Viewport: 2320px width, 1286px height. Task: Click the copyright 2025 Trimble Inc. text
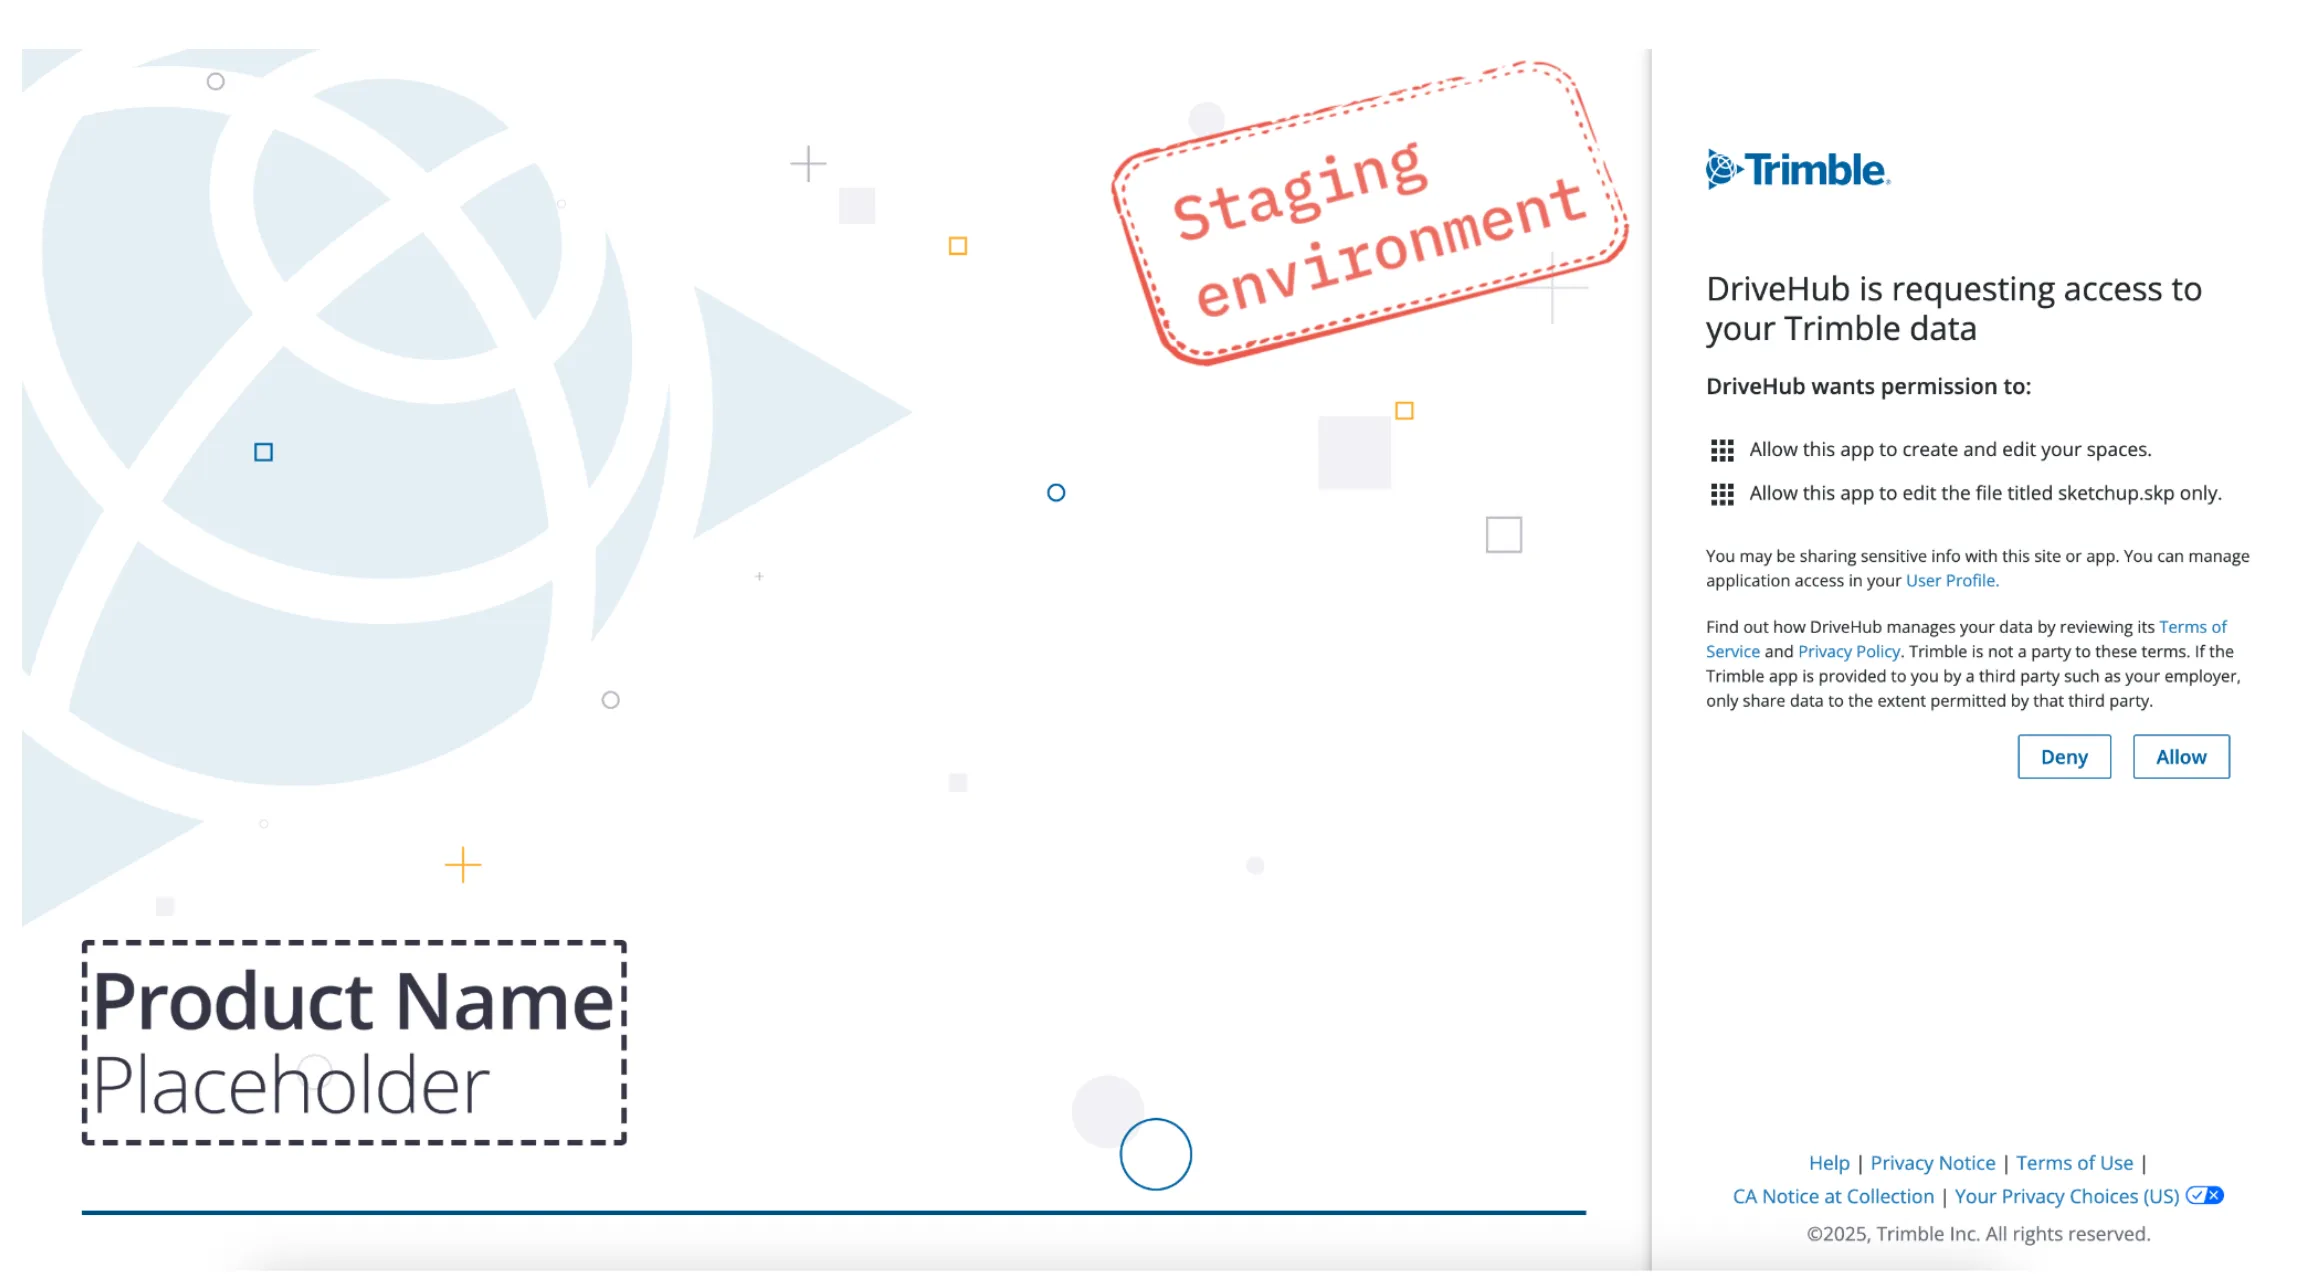tap(1978, 1234)
